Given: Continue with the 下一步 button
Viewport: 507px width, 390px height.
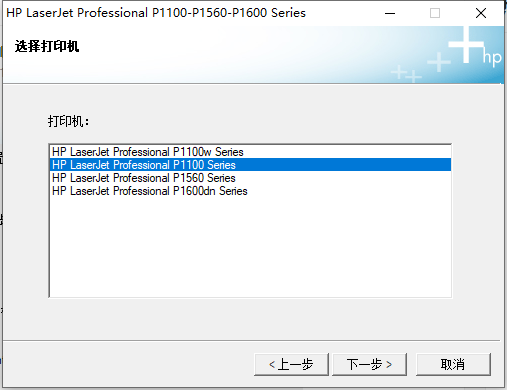Looking at the screenshot, I should click(x=369, y=364).
